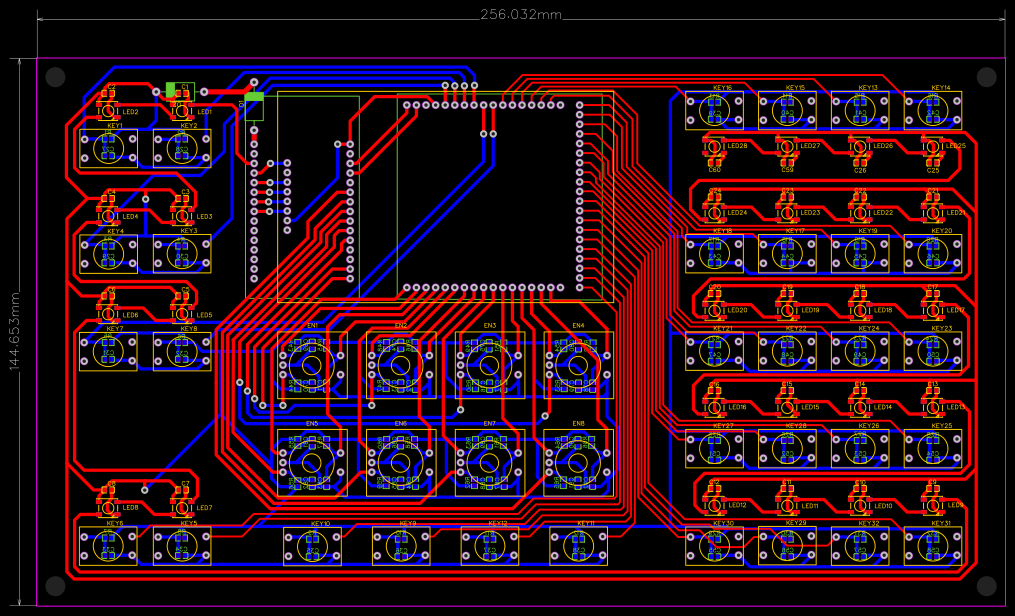Select the KEY31 switch in the bottom-right corner
Screen dimensions: 1015x616
935,548
